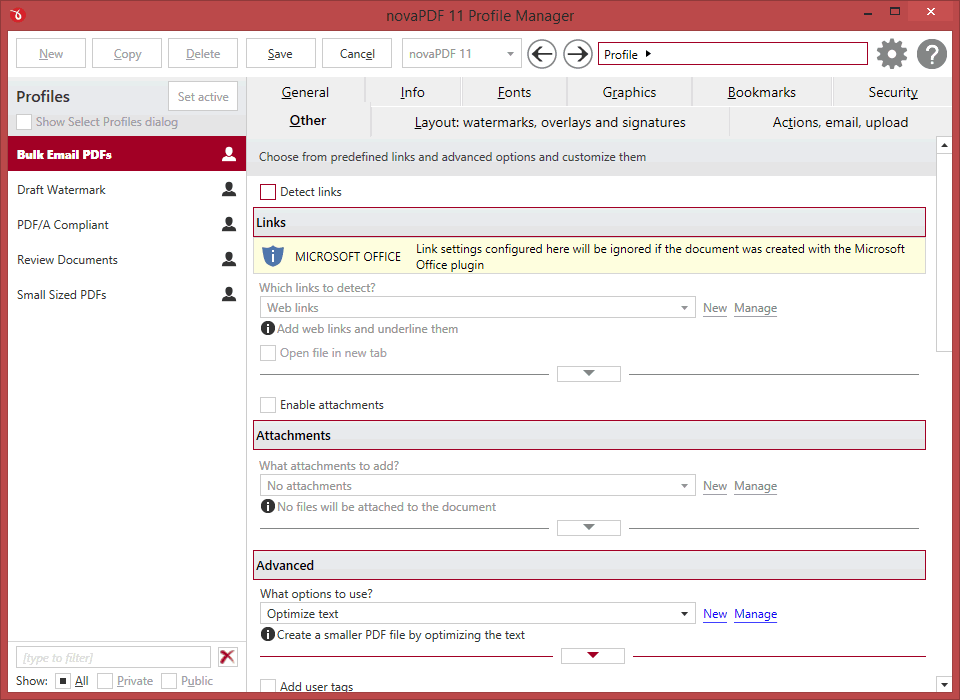Open settings via the gear icon

[x=891, y=54]
